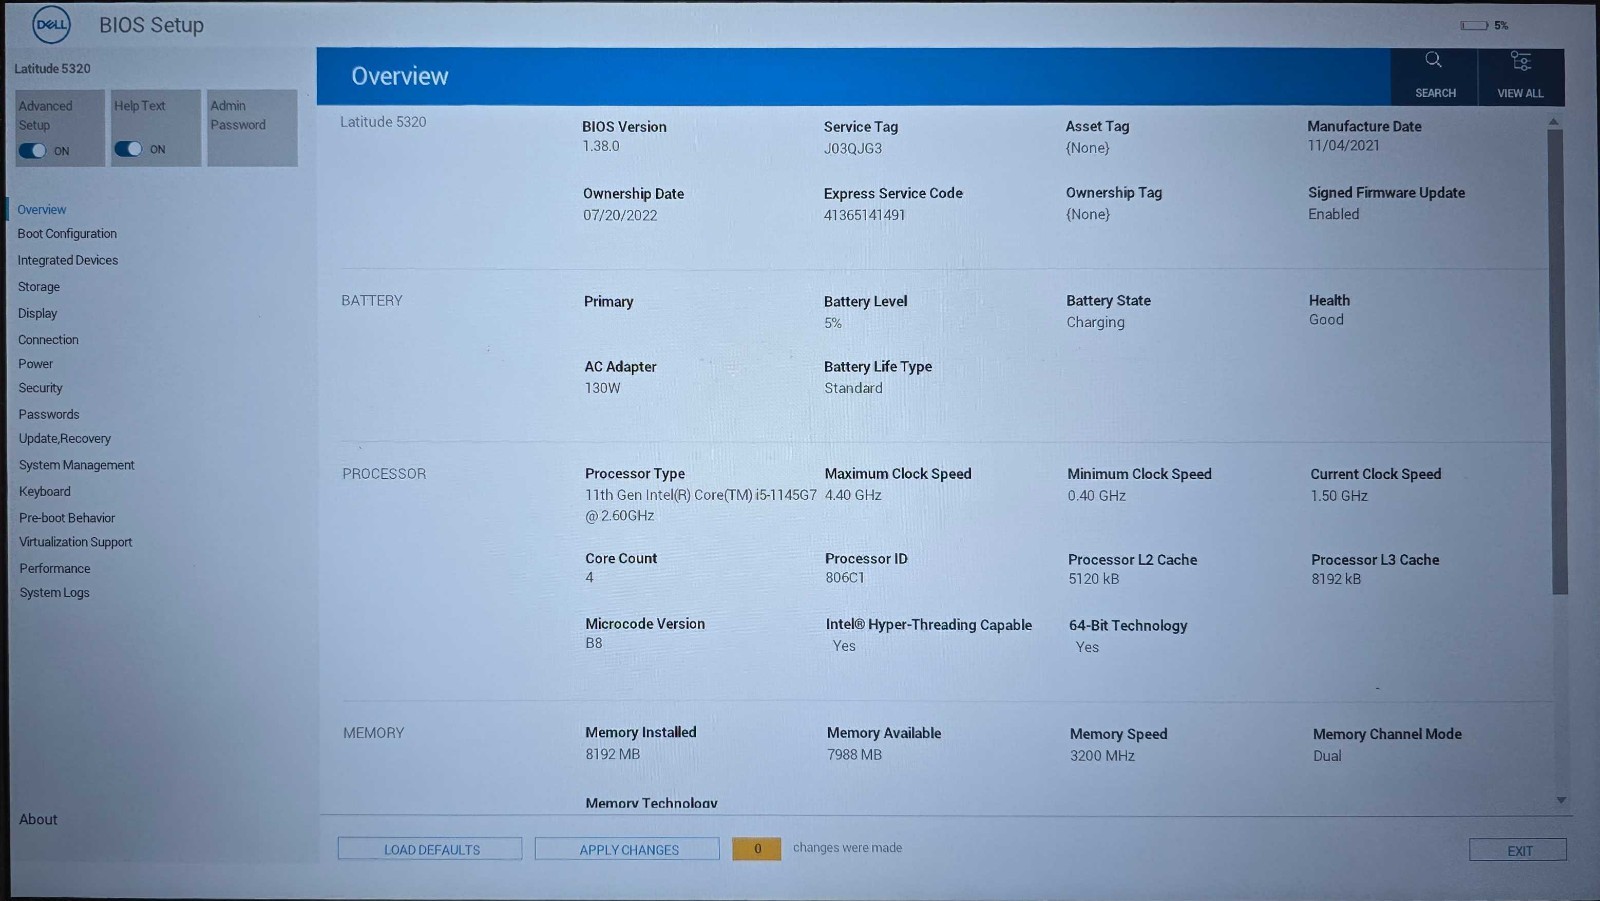Viewport: 1600px width, 901px height.
Task: Select Overview in the sidebar
Action: (x=42, y=210)
